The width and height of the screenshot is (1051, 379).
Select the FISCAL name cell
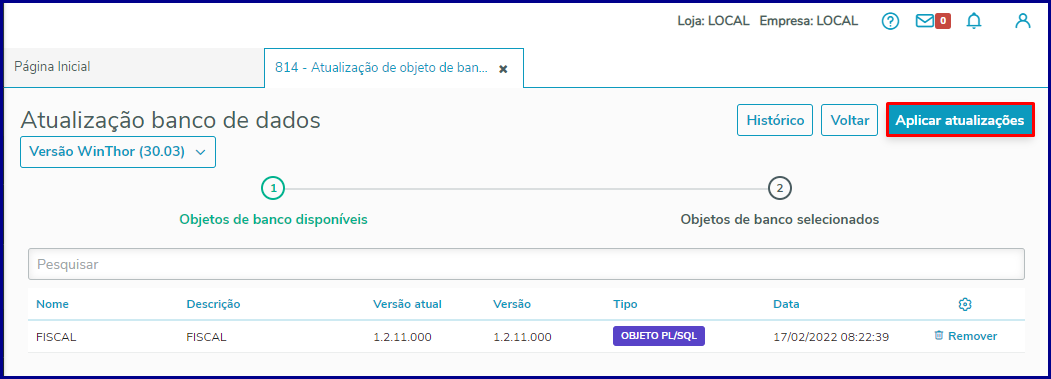[x=56, y=337]
